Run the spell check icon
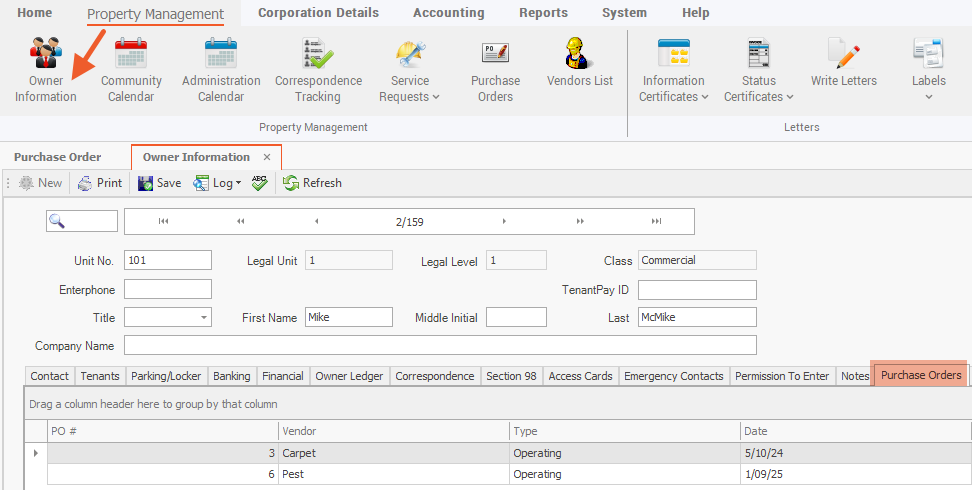This screenshot has width=972, height=490. [260, 182]
